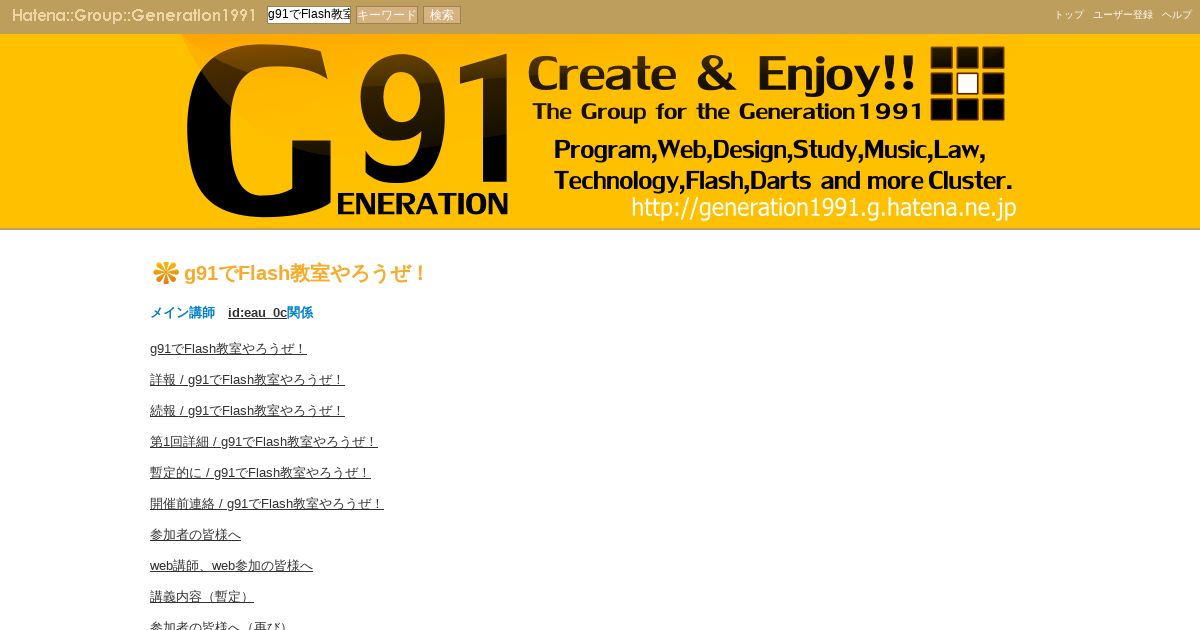
Task: Open 開催前連絡 / g91でFlash教室やろうぜ！ link
Action: pyautogui.click(x=267, y=503)
